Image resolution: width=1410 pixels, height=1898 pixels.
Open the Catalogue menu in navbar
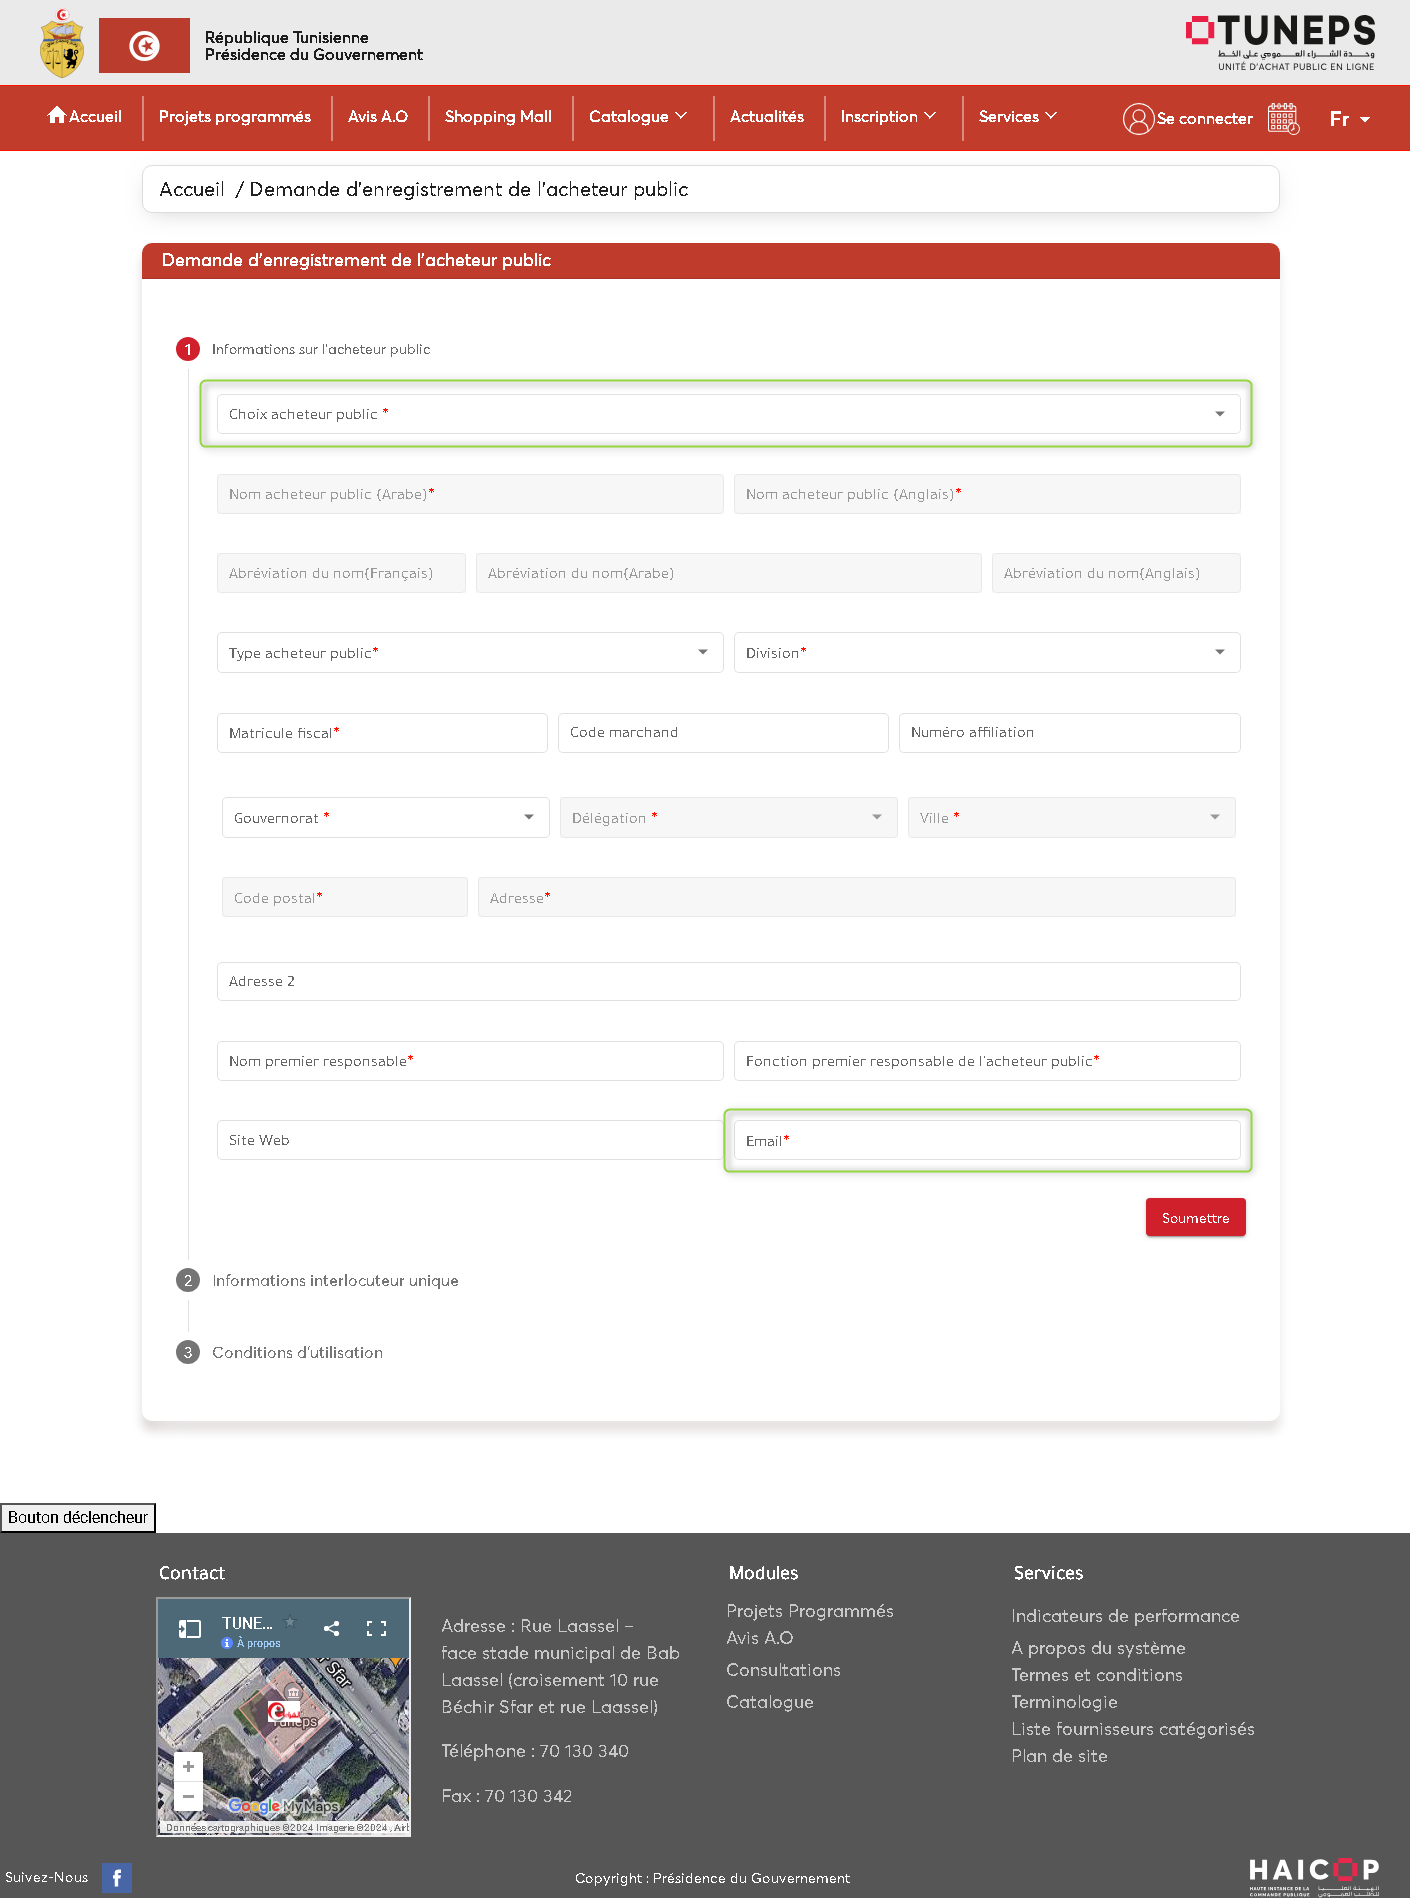point(638,117)
